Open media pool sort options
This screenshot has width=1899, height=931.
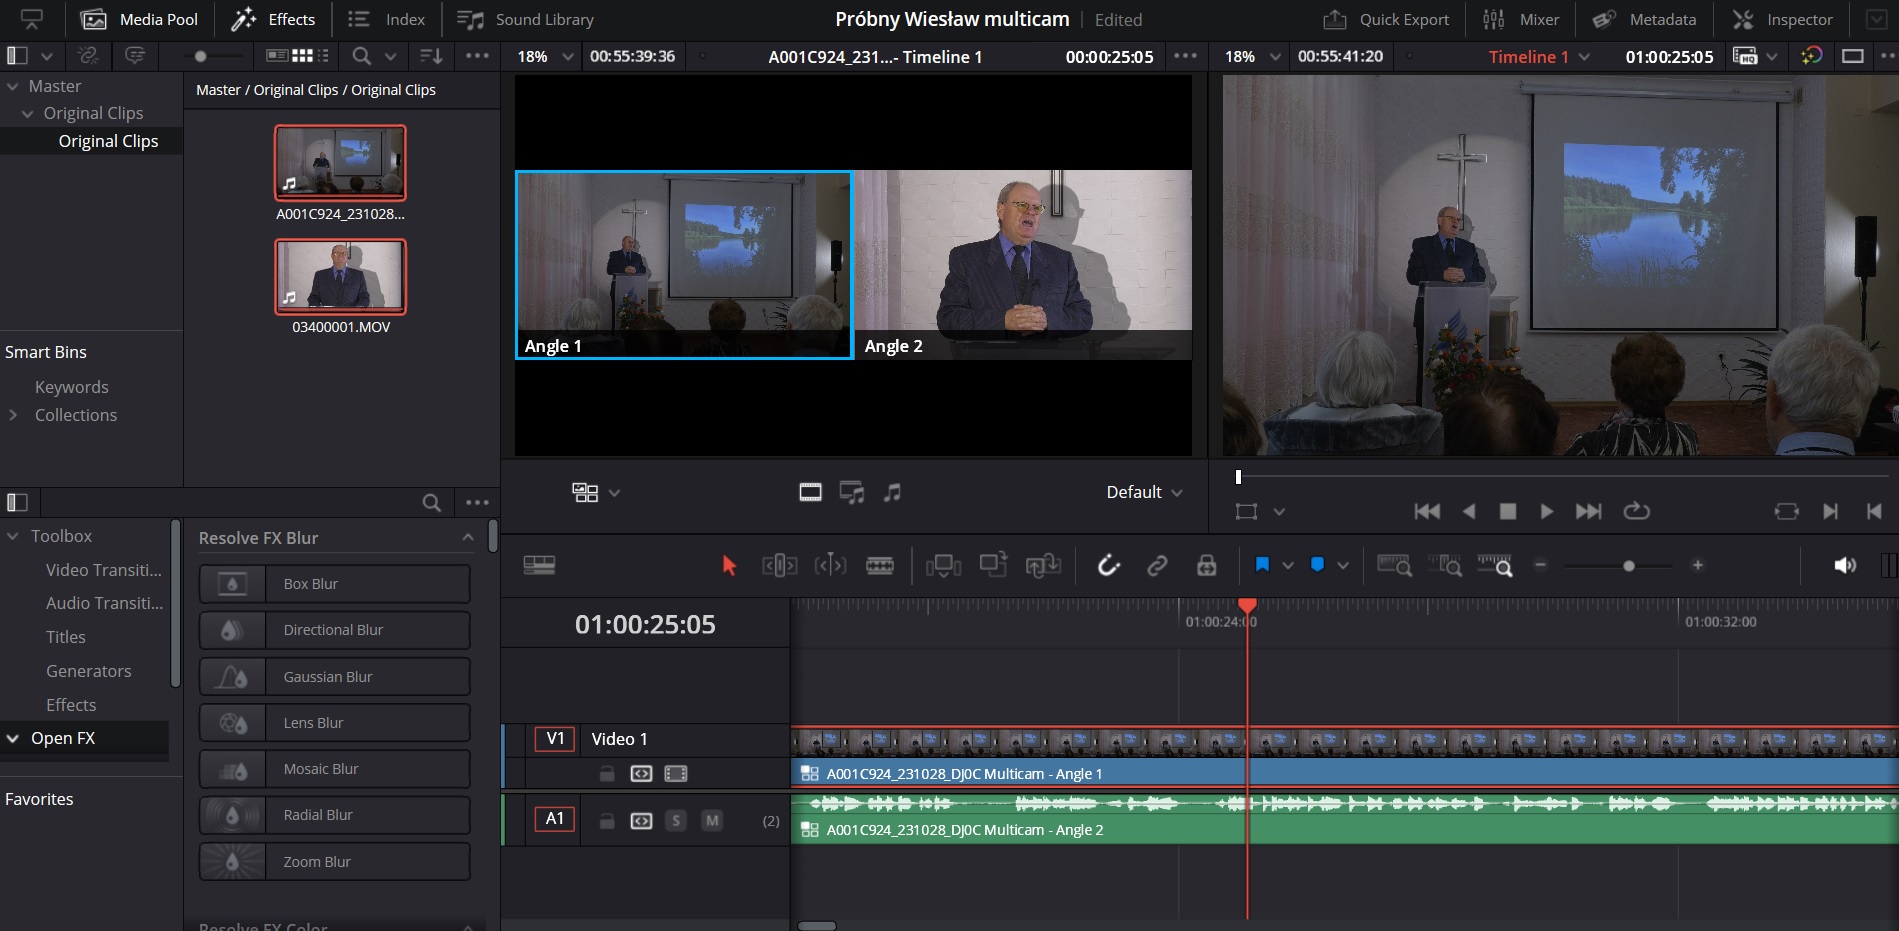(x=431, y=56)
